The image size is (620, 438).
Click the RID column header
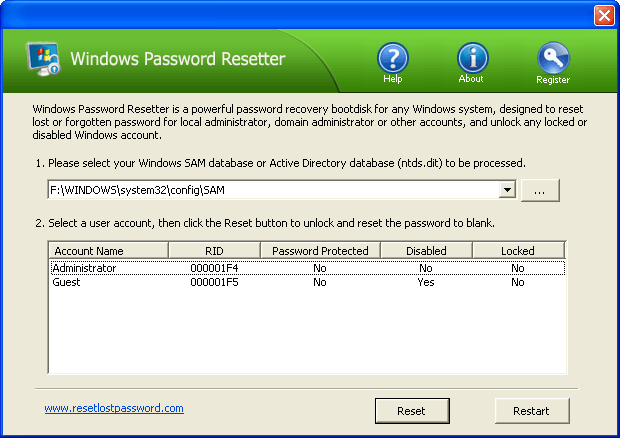point(214,251)
